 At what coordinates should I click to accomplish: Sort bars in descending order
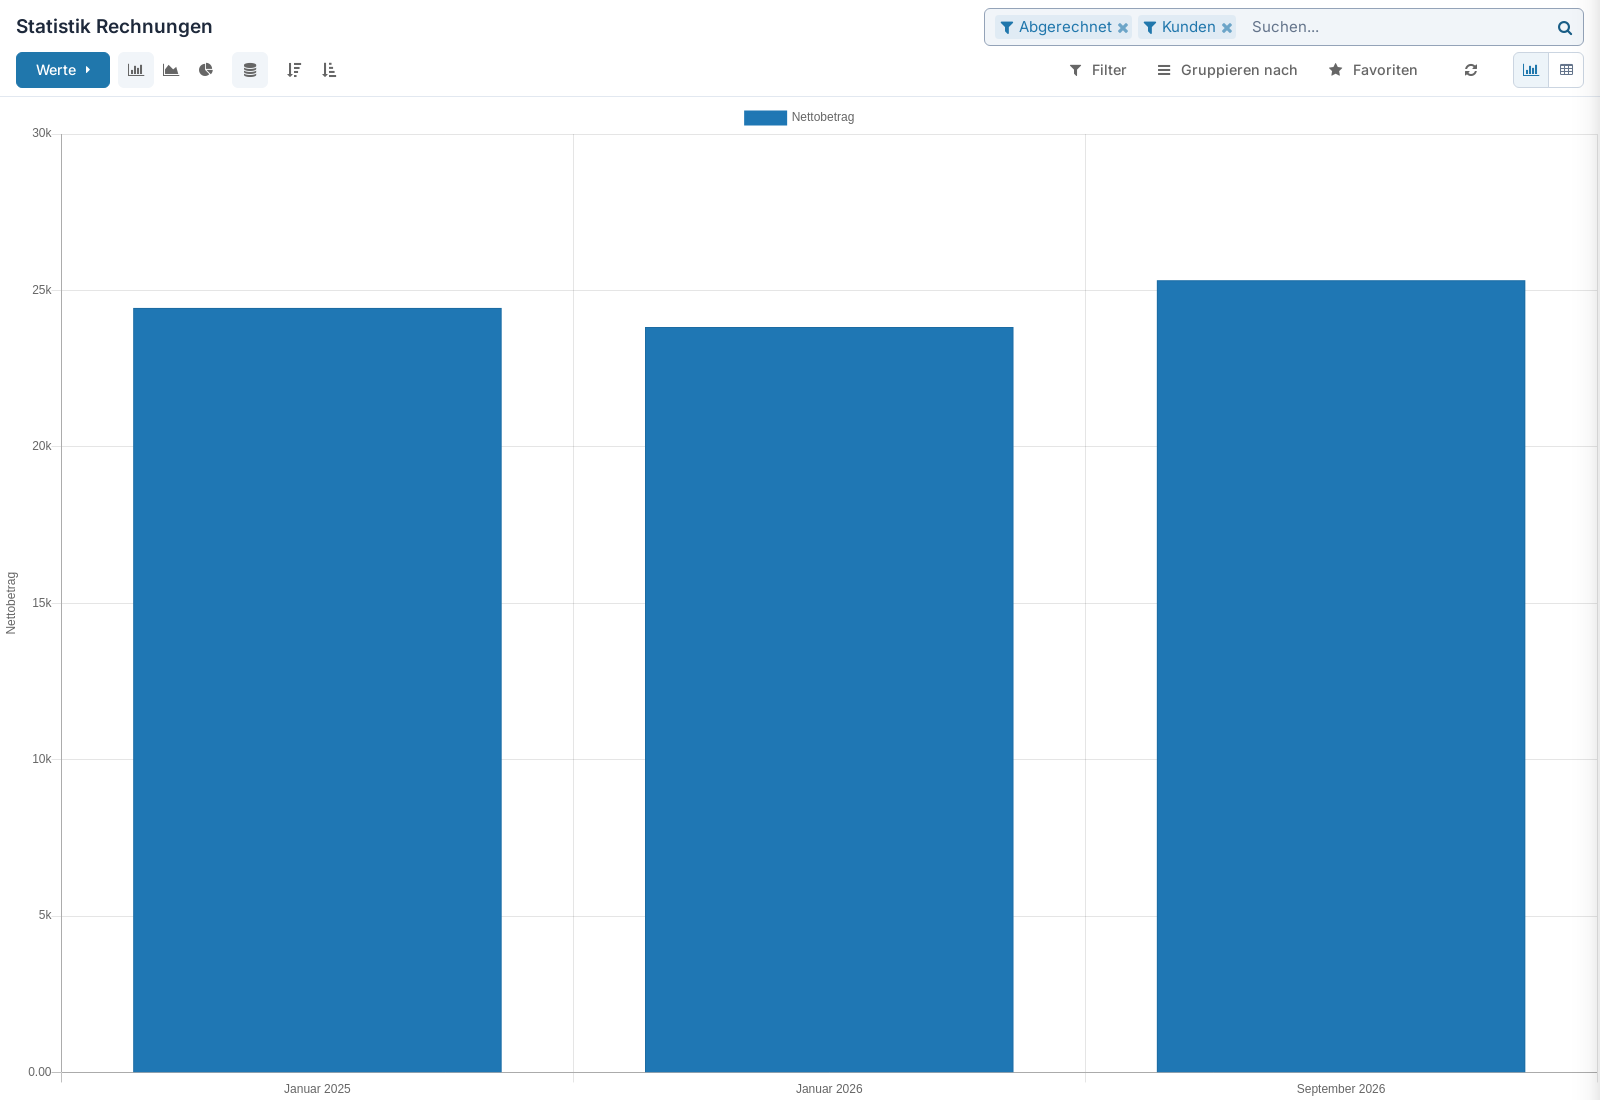[294, 70]
